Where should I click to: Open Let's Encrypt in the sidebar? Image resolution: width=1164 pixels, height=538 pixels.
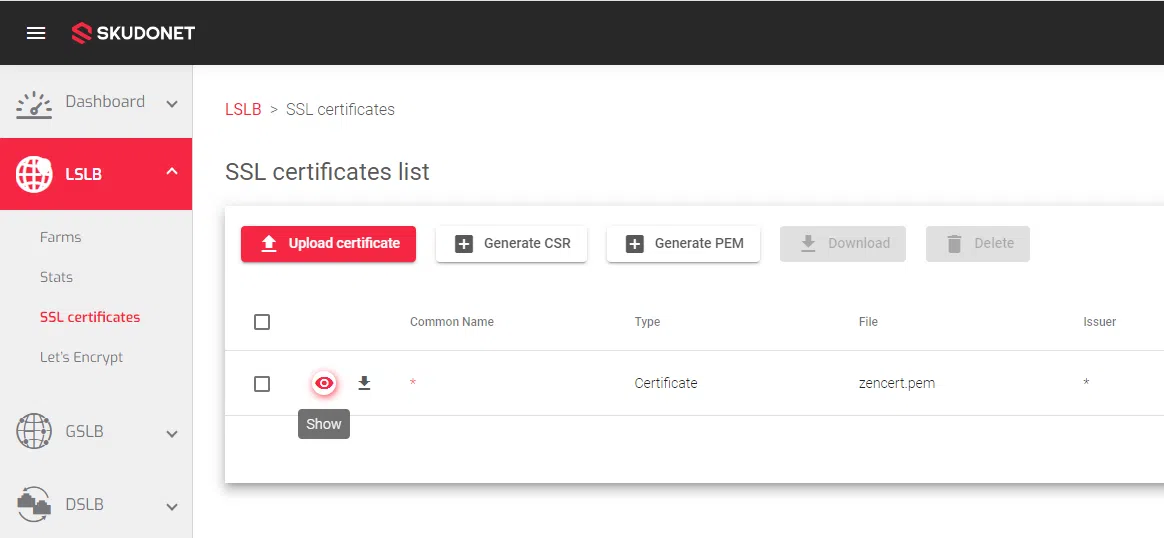tap(82, 357)
